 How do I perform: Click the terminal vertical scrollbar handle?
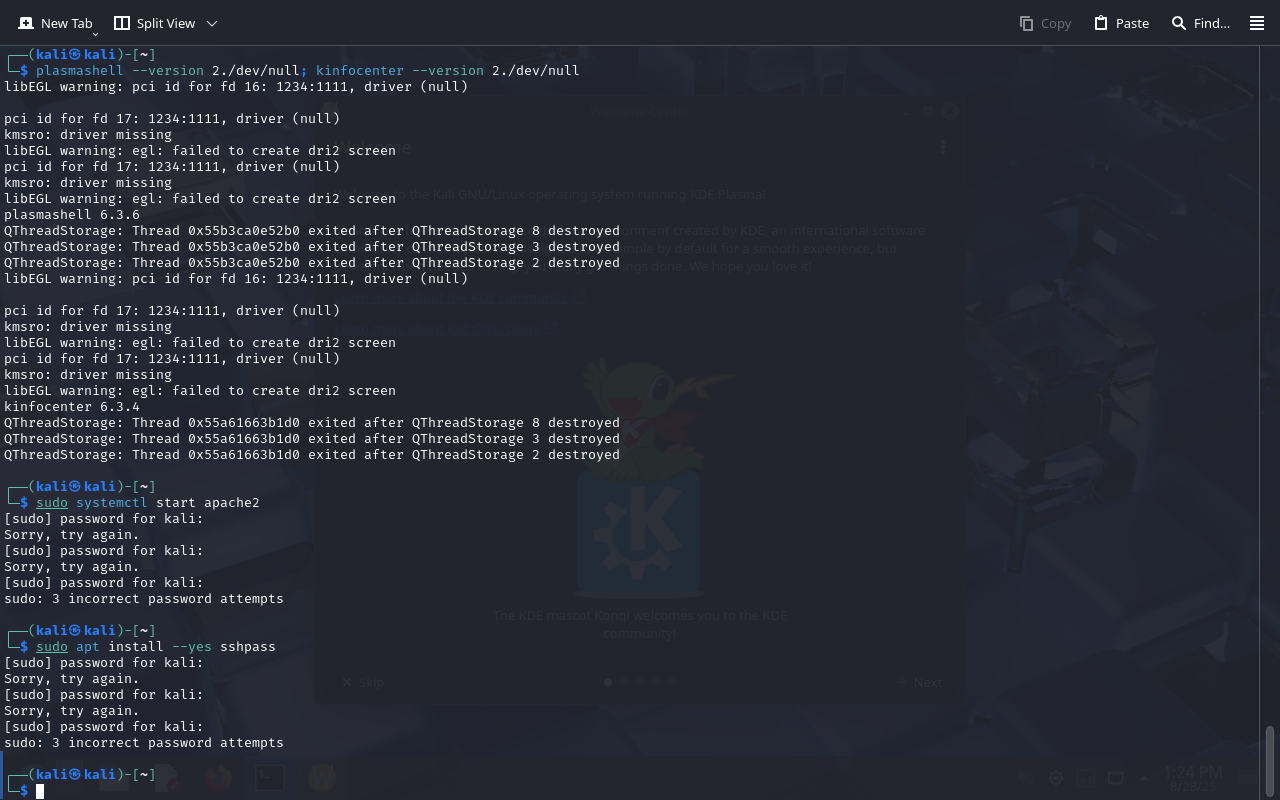pyautogui.click(x=1270, y=759)
